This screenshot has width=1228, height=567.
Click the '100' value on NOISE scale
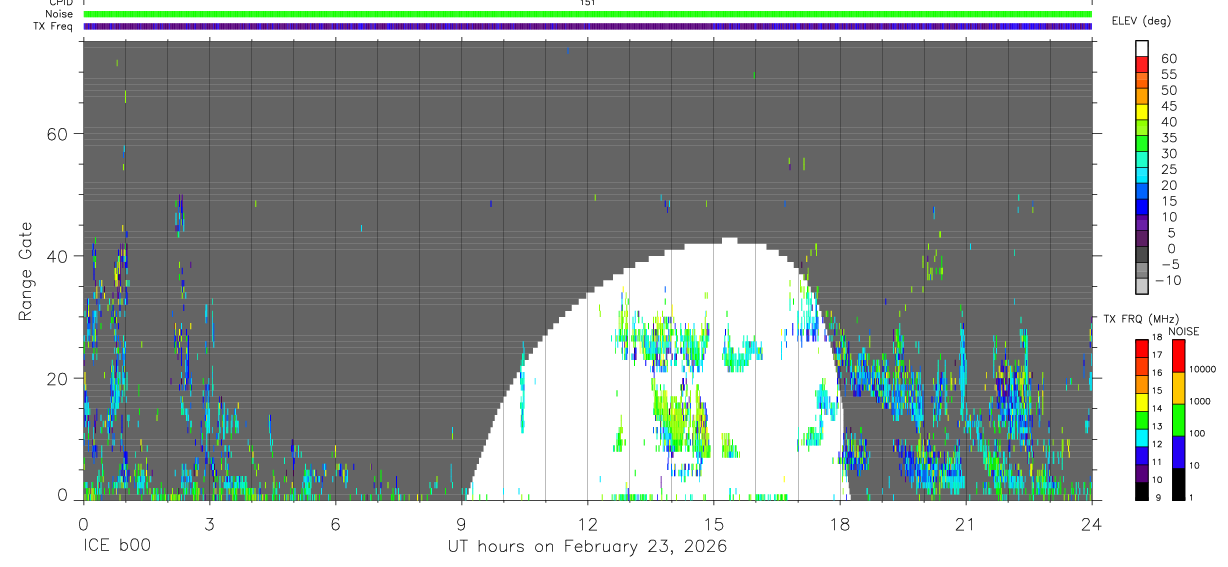pos(1196,433)
